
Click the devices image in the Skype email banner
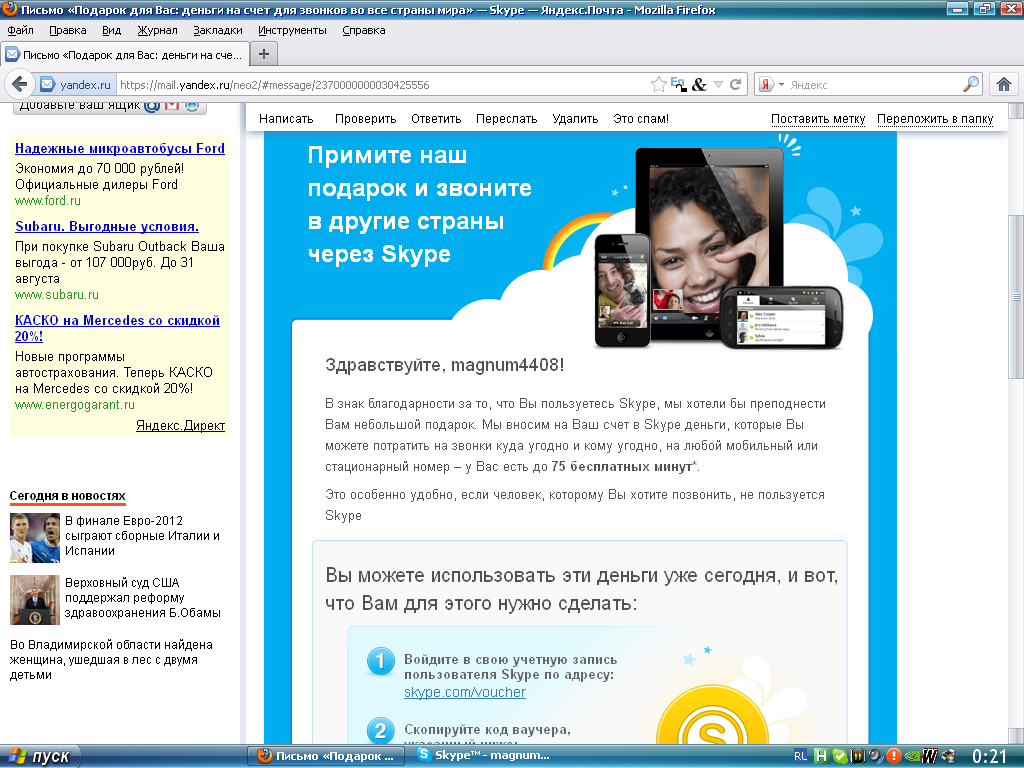click(718, 248)
